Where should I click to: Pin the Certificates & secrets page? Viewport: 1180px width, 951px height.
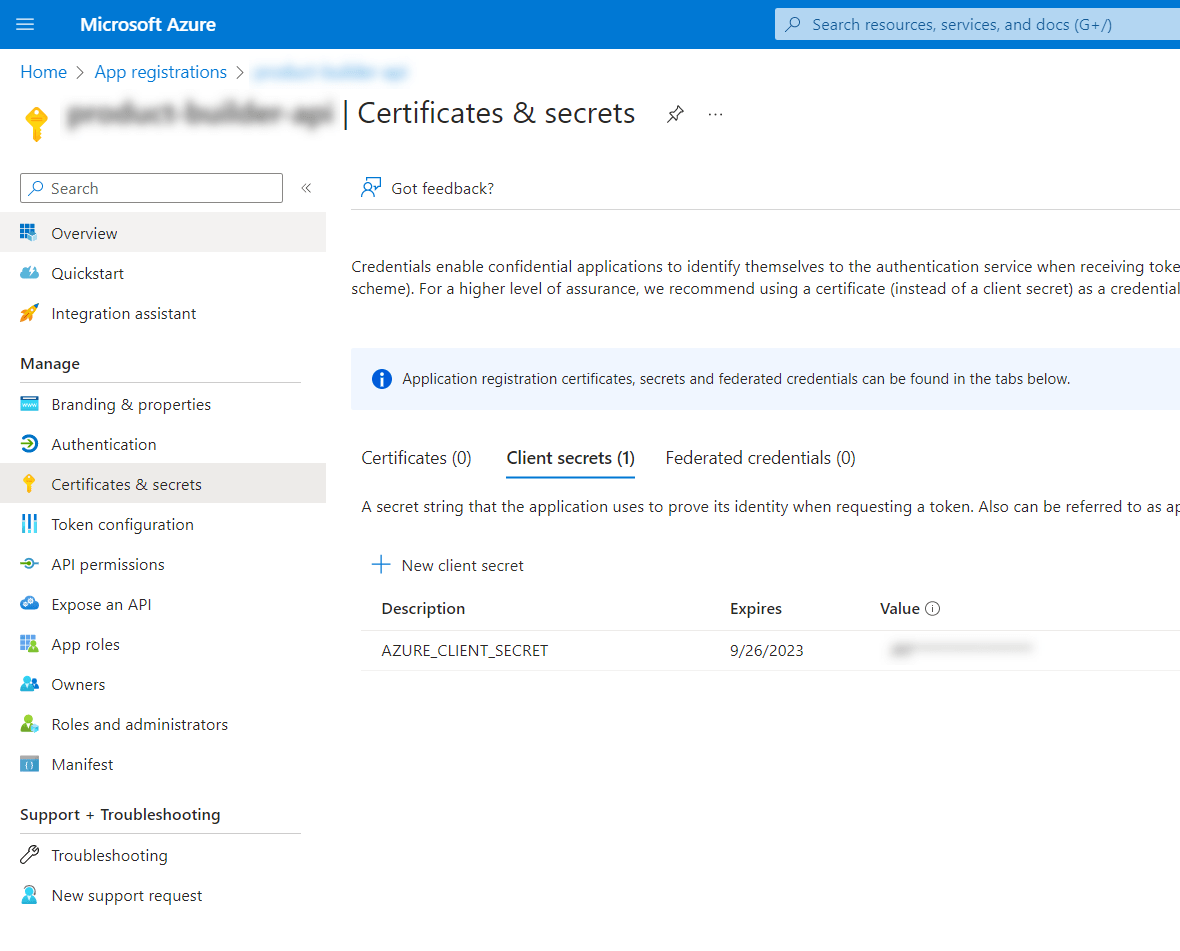point(675,114)
